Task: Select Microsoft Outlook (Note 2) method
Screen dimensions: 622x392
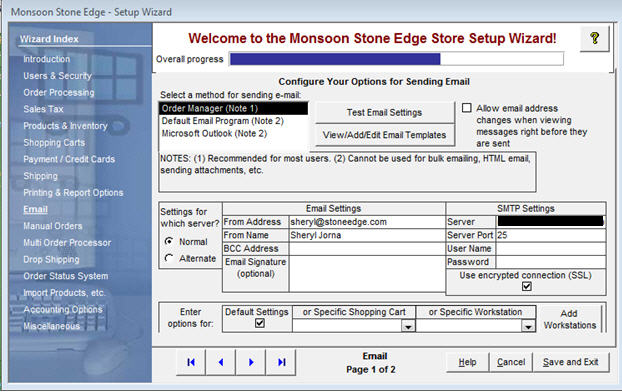Action: point(234,134)
